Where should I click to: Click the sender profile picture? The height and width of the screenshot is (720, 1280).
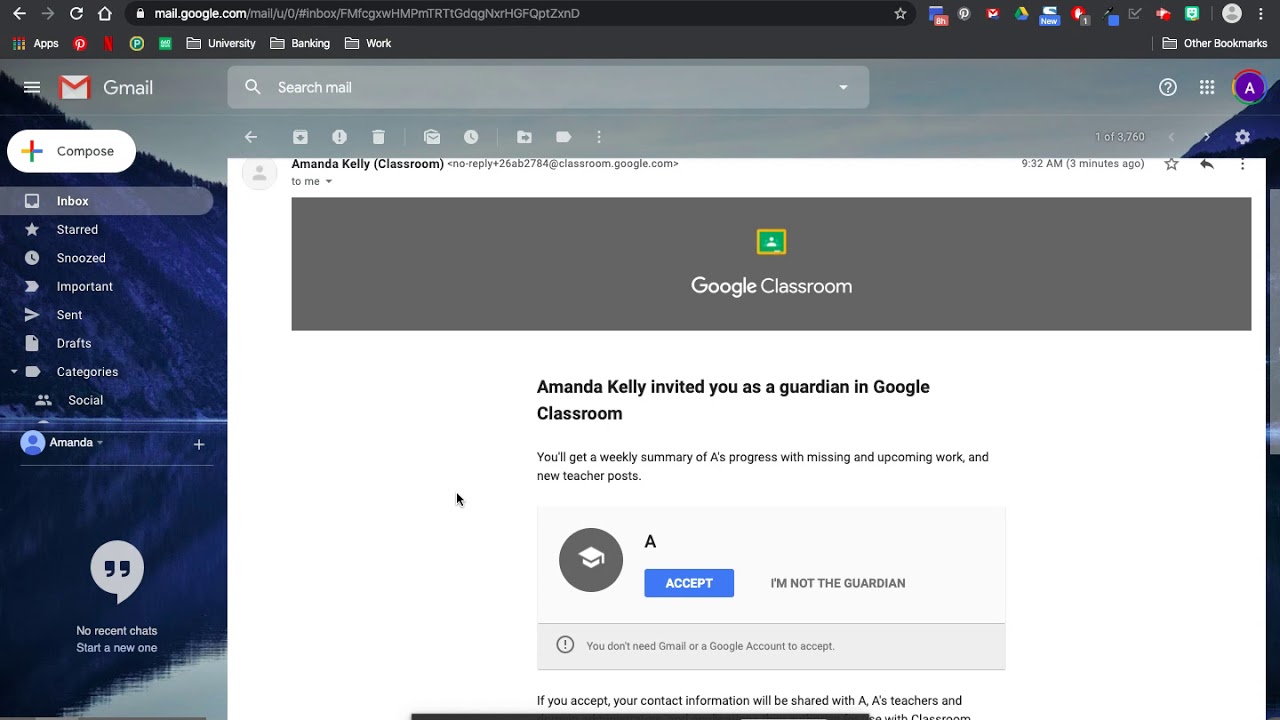[x=259, y=173]
